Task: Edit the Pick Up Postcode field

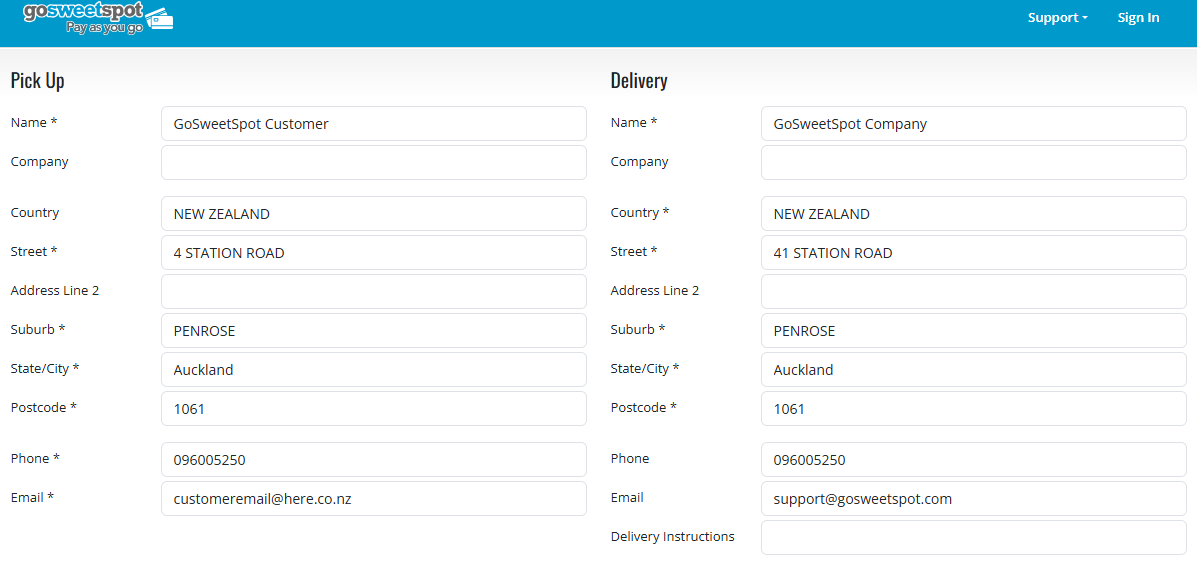Action: point(374,408)
